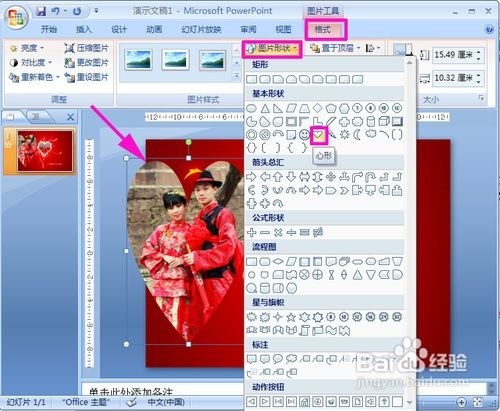Select the Back or Previous action button
This screenshot has width=500, height=411.
tap(251, 401)
